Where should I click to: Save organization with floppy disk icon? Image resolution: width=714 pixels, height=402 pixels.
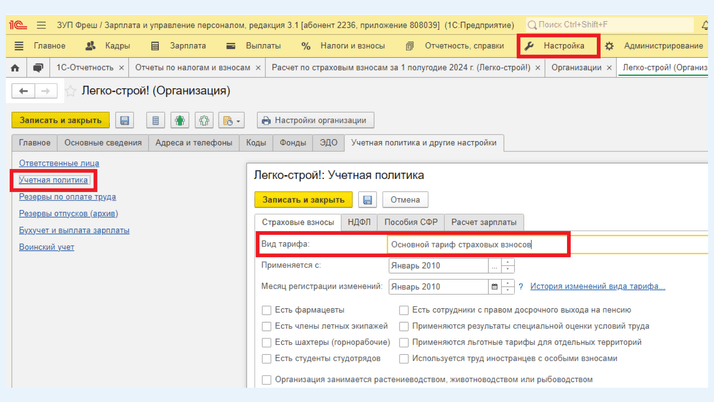(x=124, y=121)
